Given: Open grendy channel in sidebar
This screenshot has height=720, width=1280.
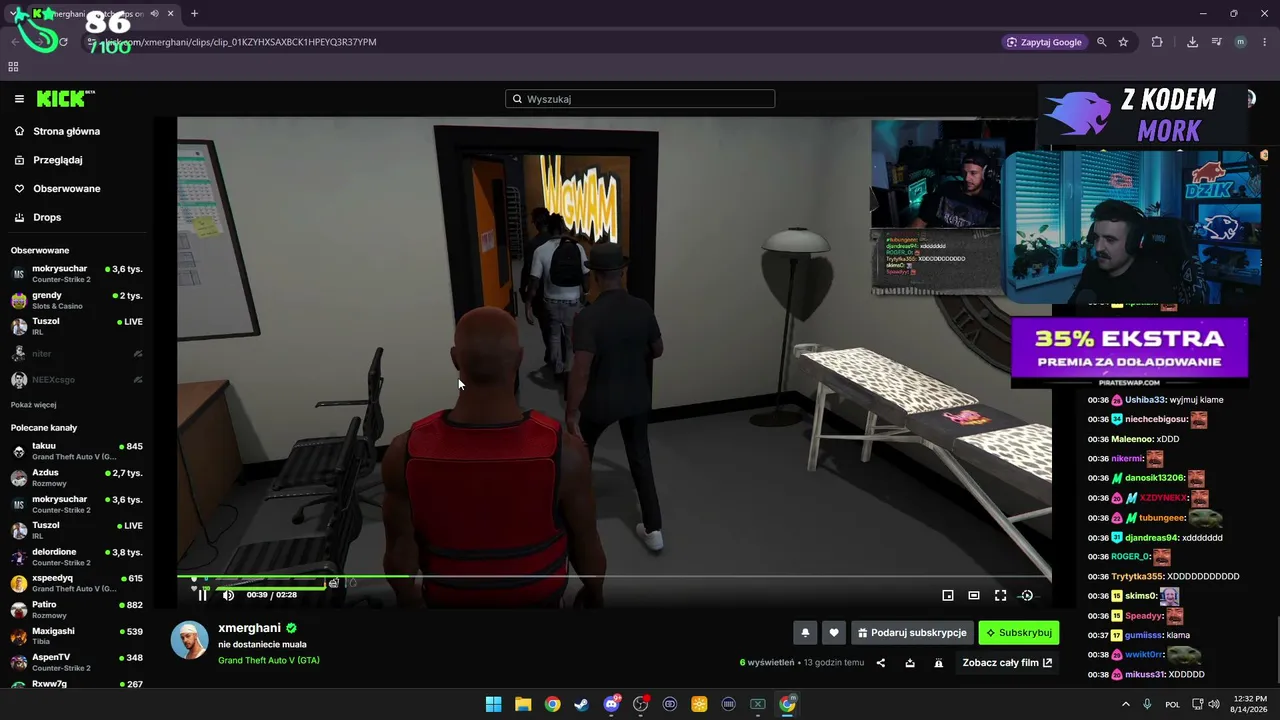Looking at the screenshot, I should tap(77, 300).
